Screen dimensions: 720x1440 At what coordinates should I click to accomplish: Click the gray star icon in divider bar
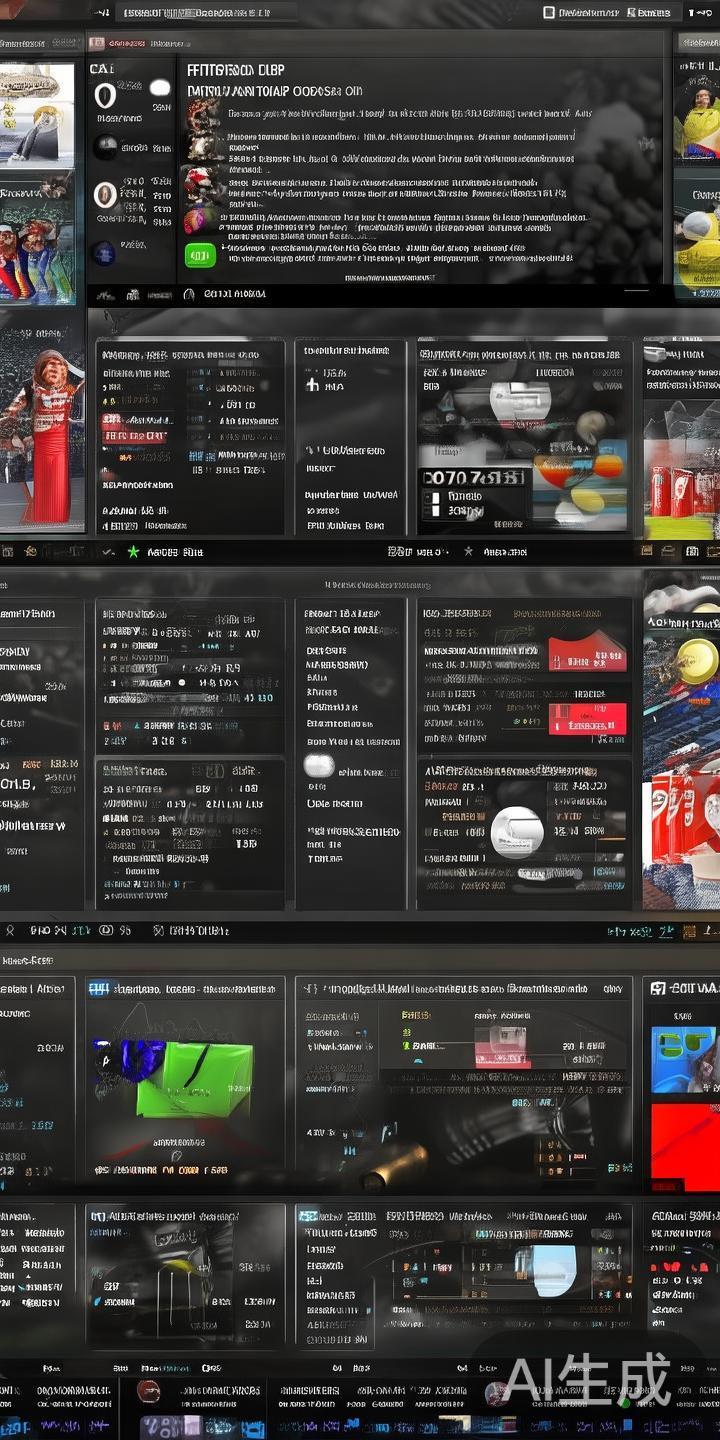[x=468, y=551]
